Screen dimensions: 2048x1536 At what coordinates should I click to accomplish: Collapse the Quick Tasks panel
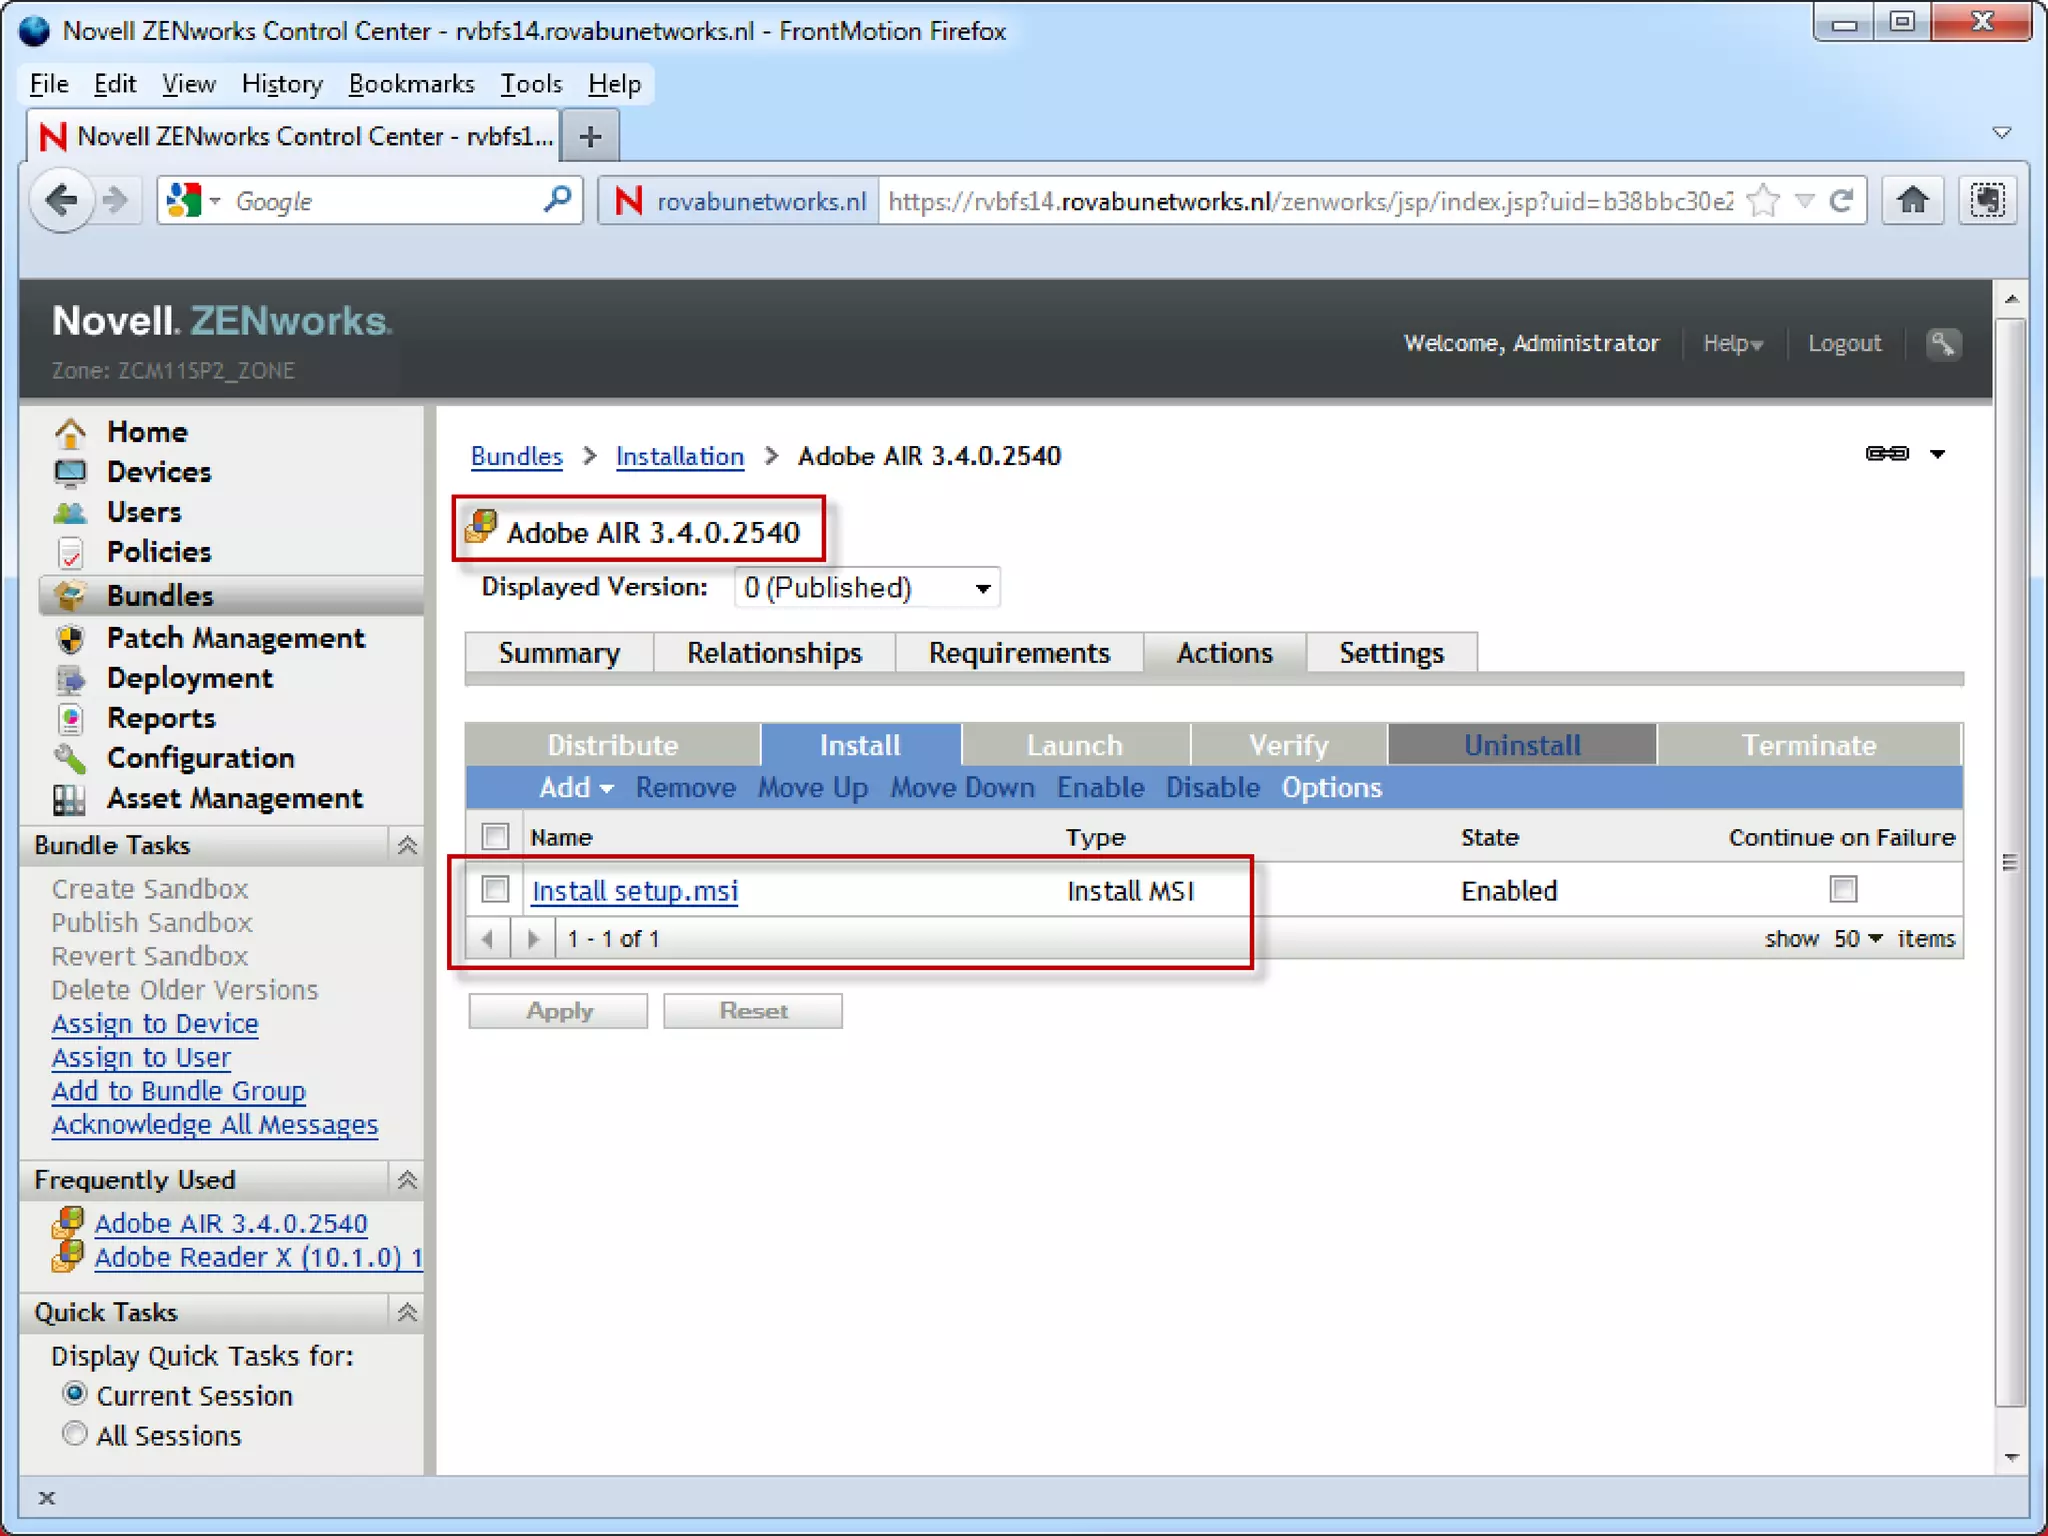pyautogui.click(x=407, y=1312)
